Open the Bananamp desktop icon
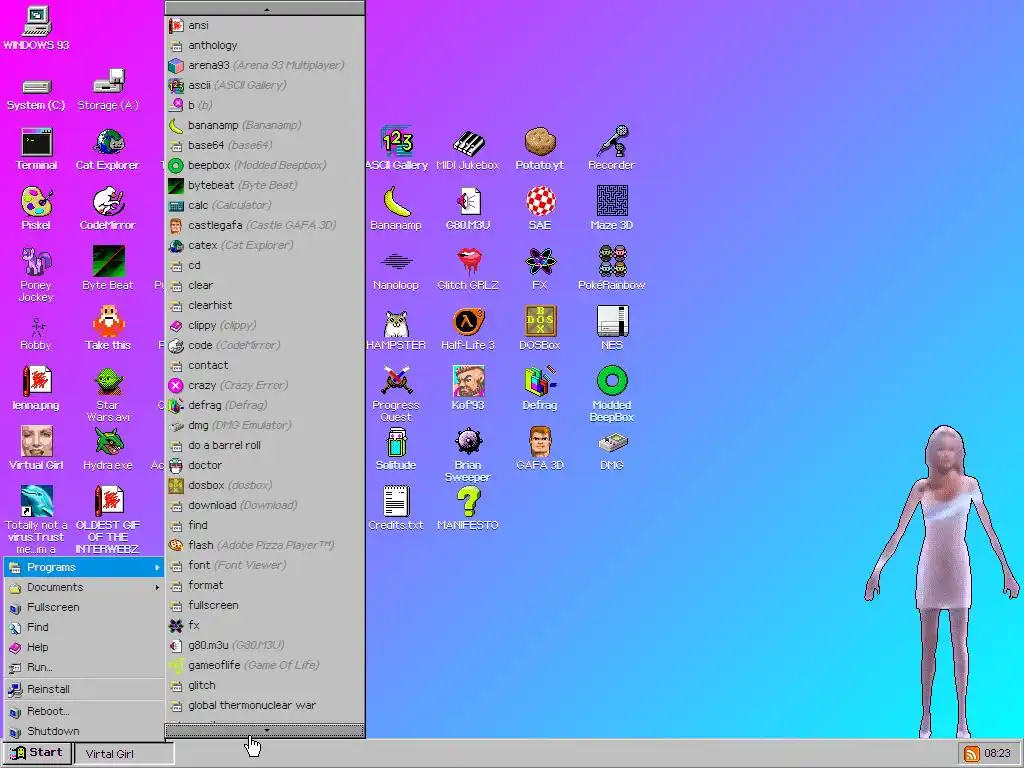Screen dimensions: 1024x768 click(x=396, y=209)
